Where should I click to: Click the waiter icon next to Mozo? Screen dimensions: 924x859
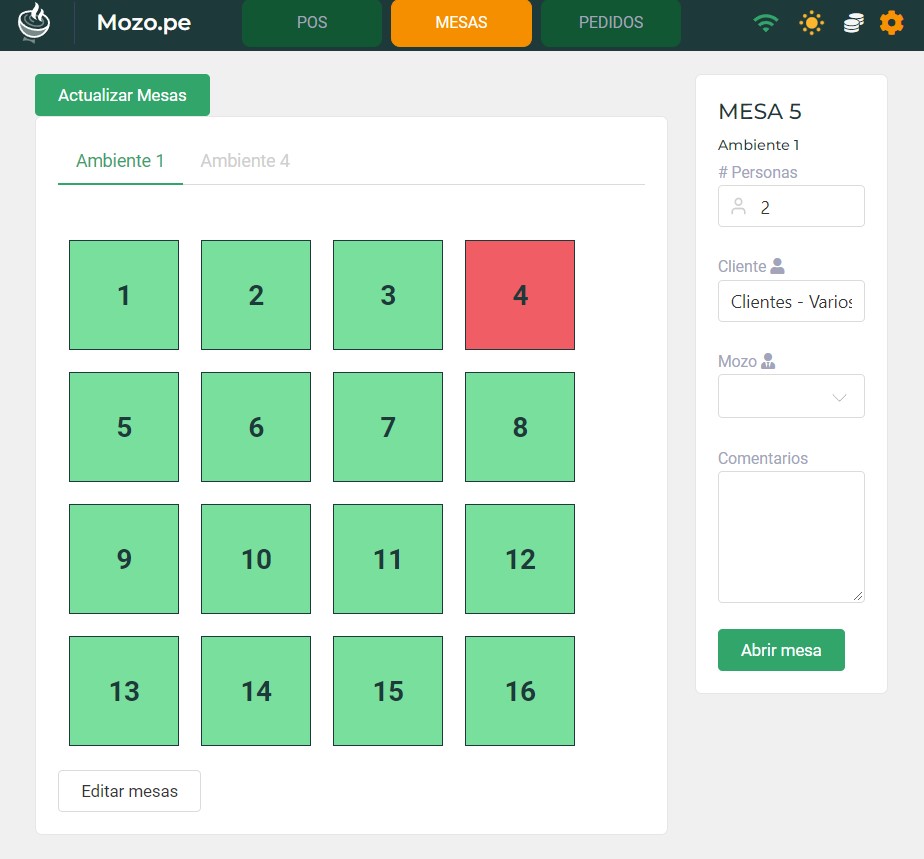768,362
